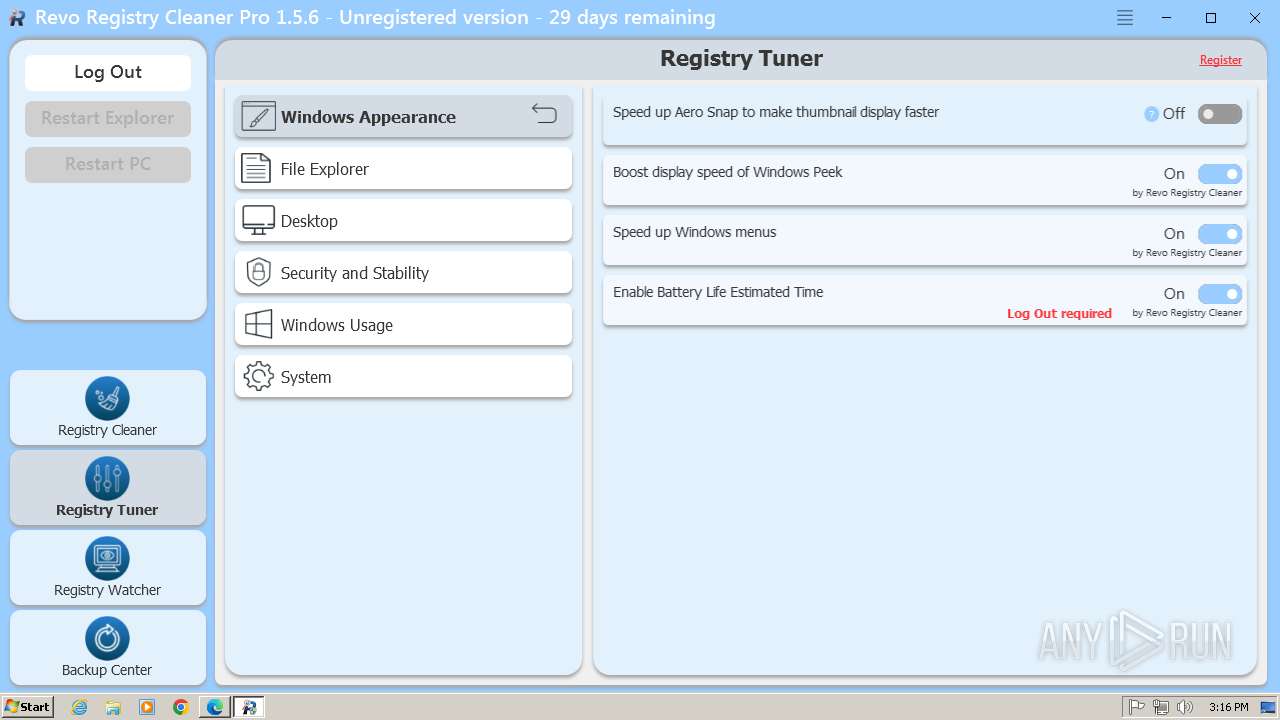Click the File Explorer document icon
Viewport: 1280px width, 720px height.
(x=257, y=169)
